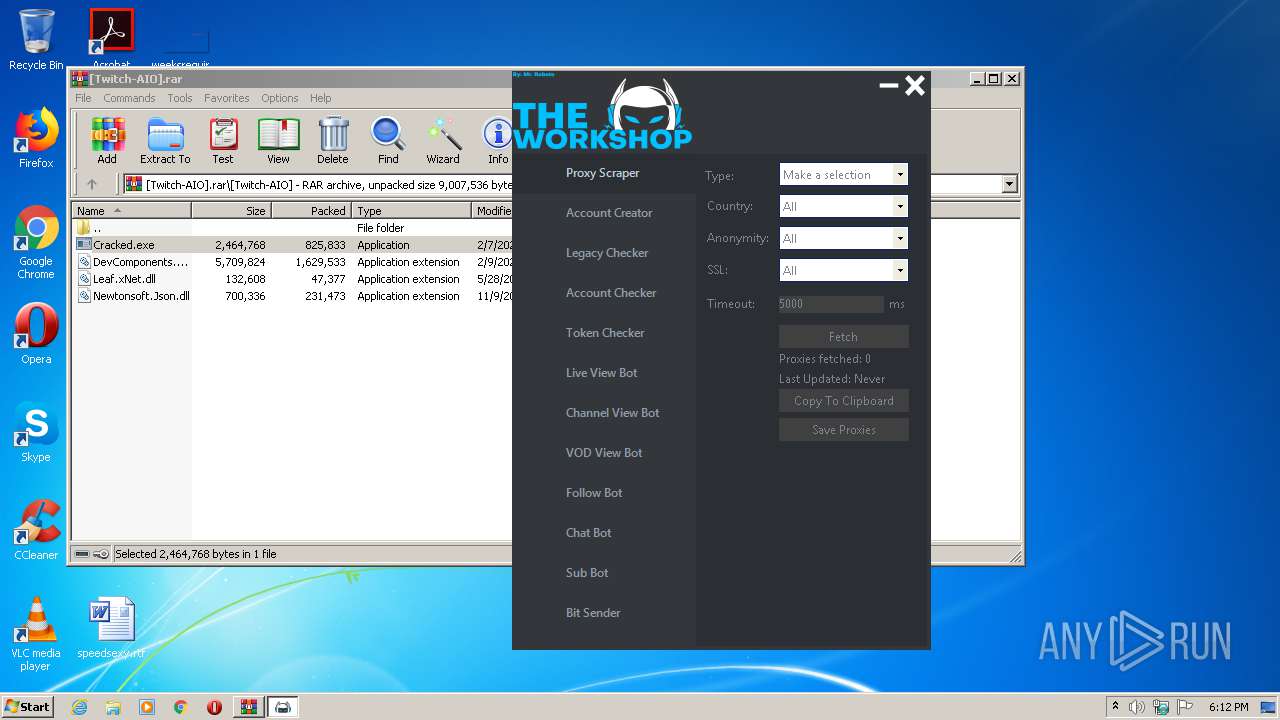Open the Chat Bot tab
The image size is (1280, 720).
(588, 533)
